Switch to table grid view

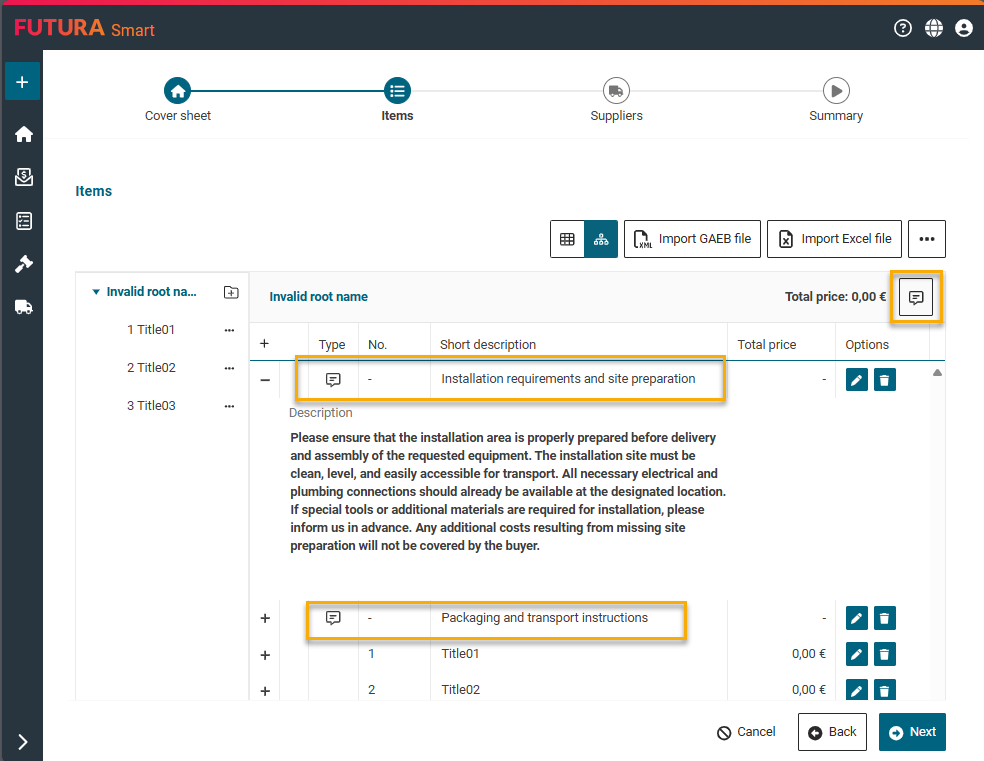click(x=567, y=239)
